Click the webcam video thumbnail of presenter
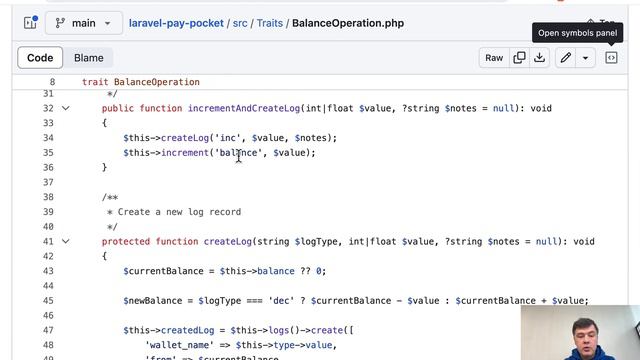Viewport: 640px width, 360px height. tap(580, 333)
